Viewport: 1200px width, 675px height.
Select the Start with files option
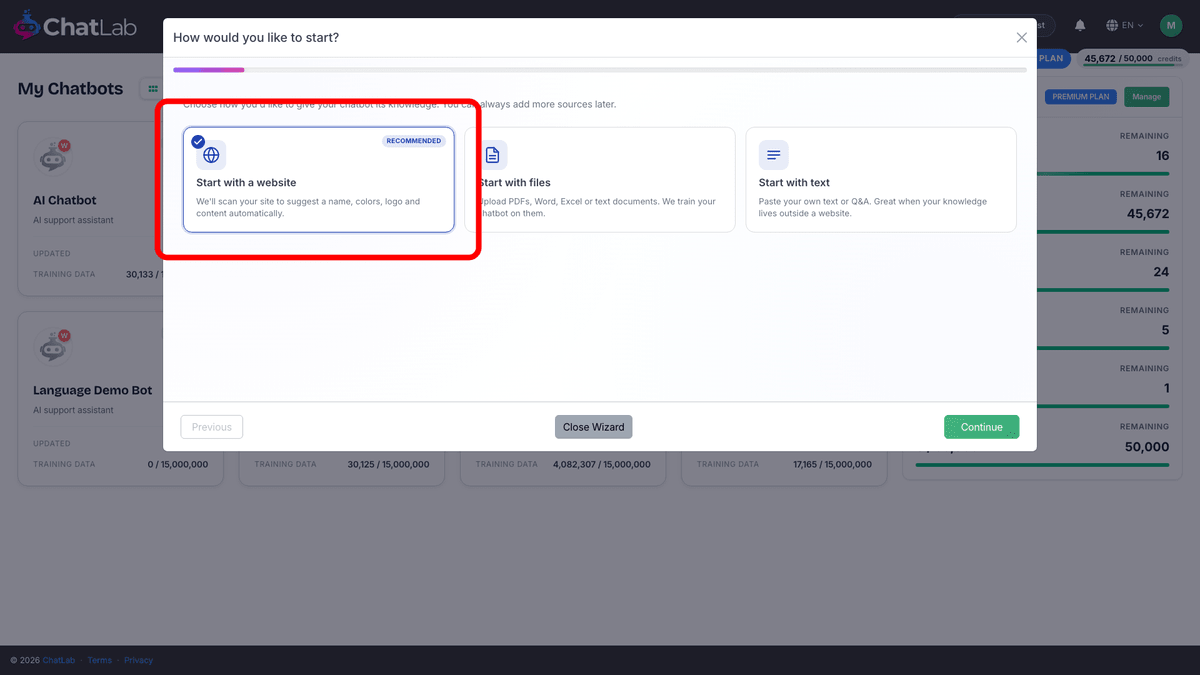(600, 180)
